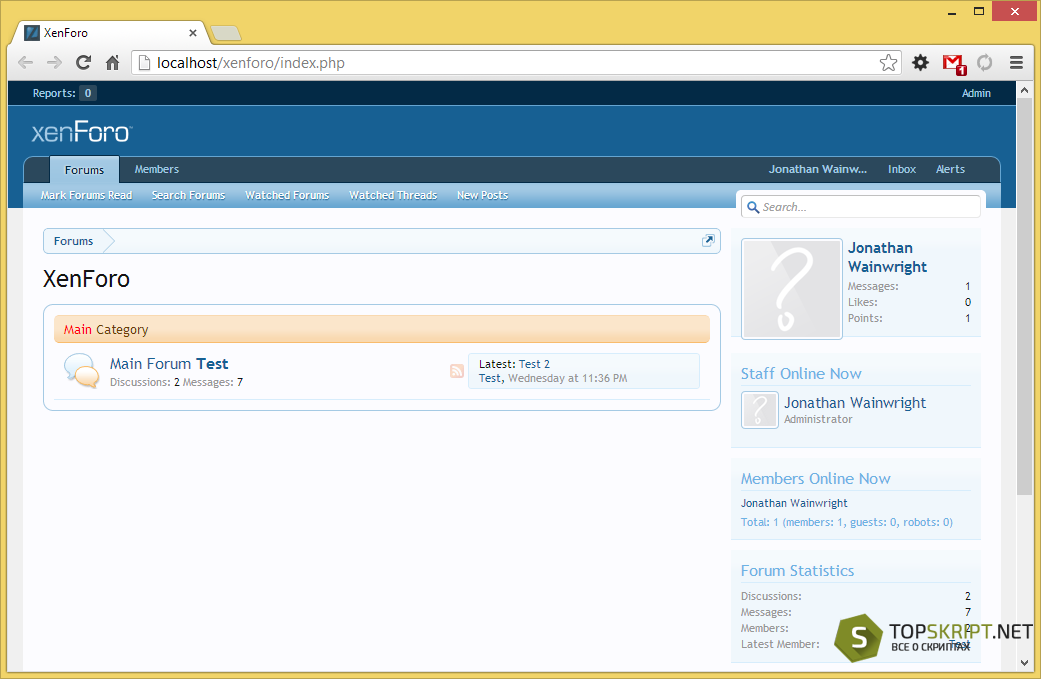The height and width of the screenshot is (679, 1041).
Task: Open a new browser tab
Action: pyautogui.click(x=225, y=33)
